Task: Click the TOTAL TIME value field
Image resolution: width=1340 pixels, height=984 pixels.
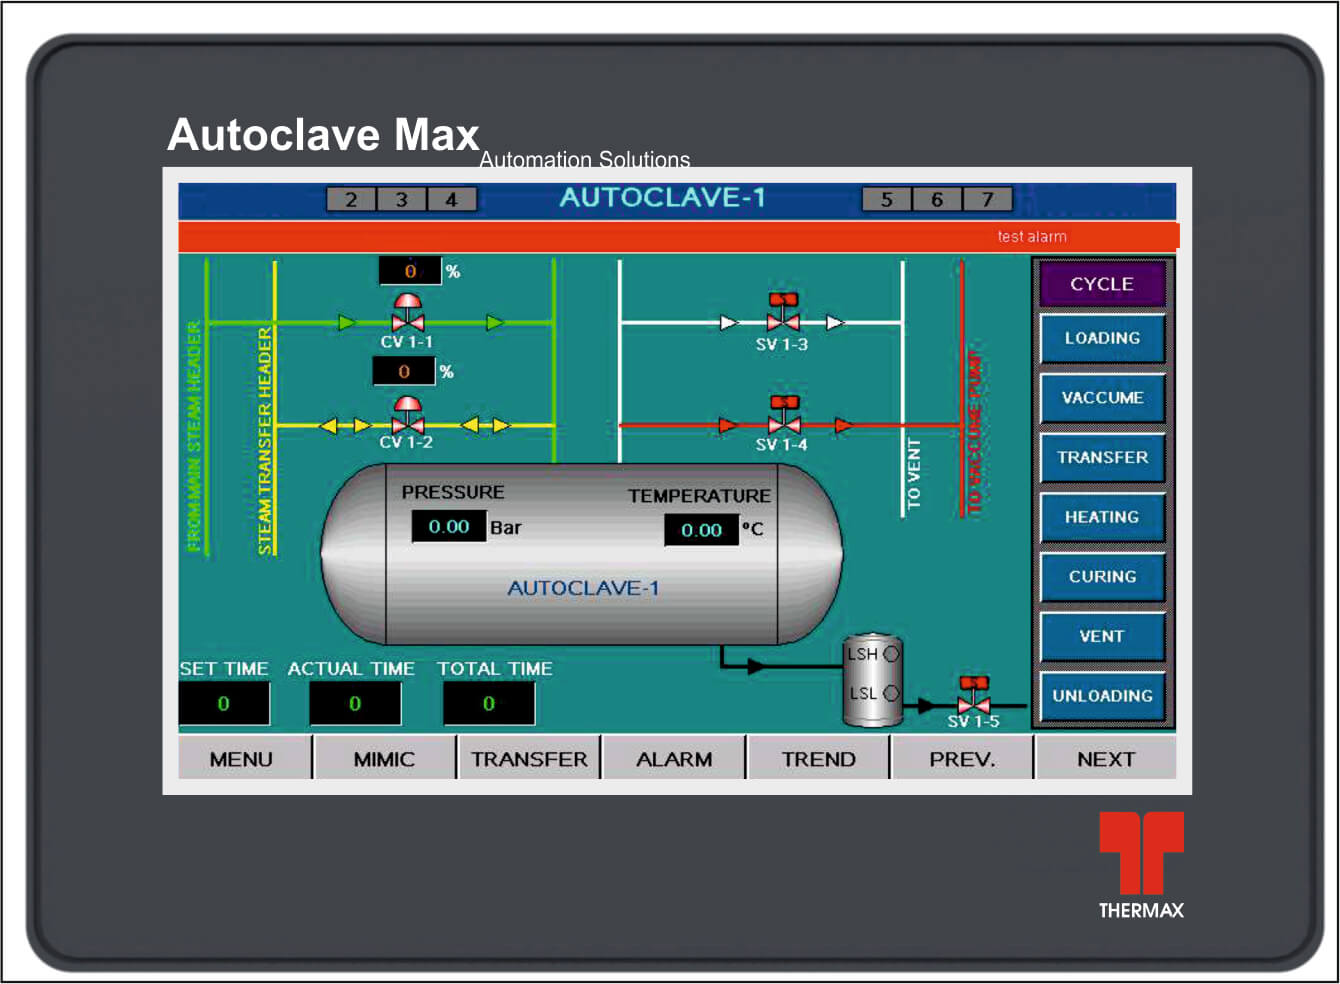Action: pos(489,704)
